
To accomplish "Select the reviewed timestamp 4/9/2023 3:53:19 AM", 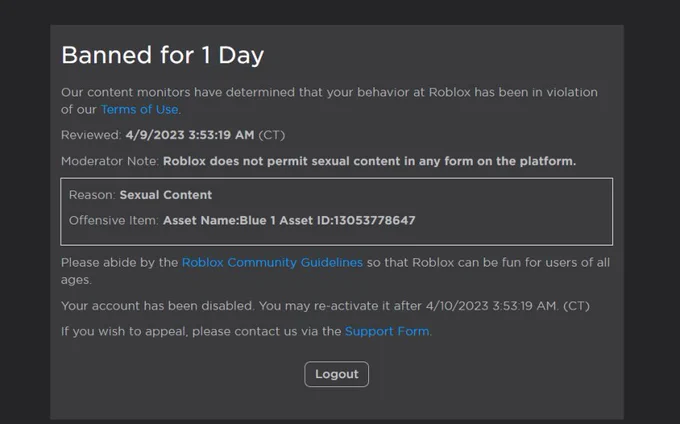I will pos(190,135).
